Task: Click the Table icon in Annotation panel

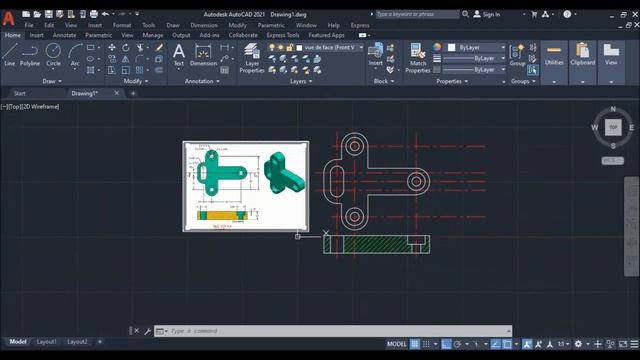Action: (224, 70)
